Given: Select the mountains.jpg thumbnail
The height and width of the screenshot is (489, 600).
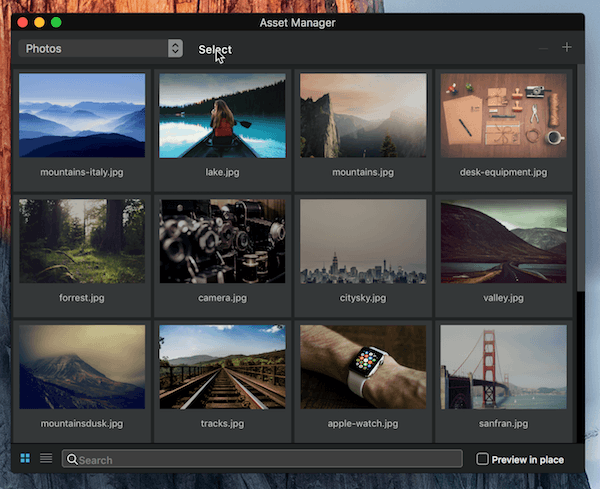Looking at the screenshot, I should (363, 115).
